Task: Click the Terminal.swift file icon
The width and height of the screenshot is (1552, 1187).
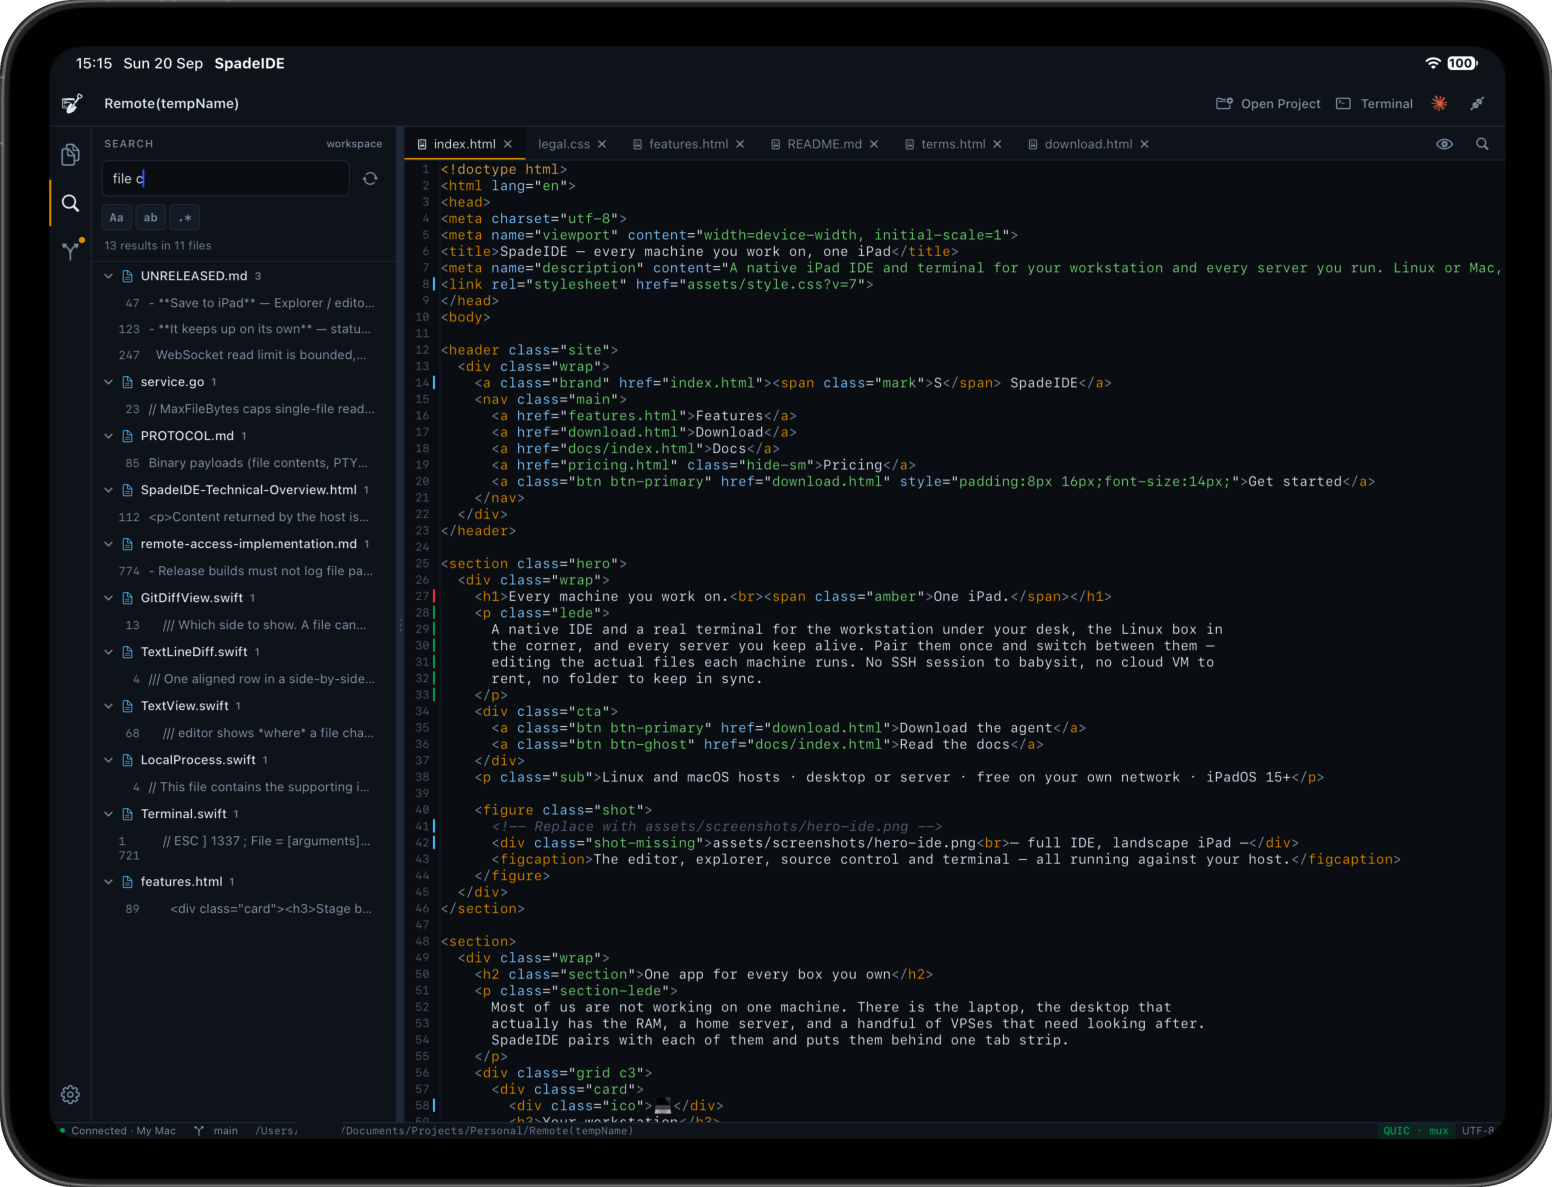Action: [x=127, y=814]
